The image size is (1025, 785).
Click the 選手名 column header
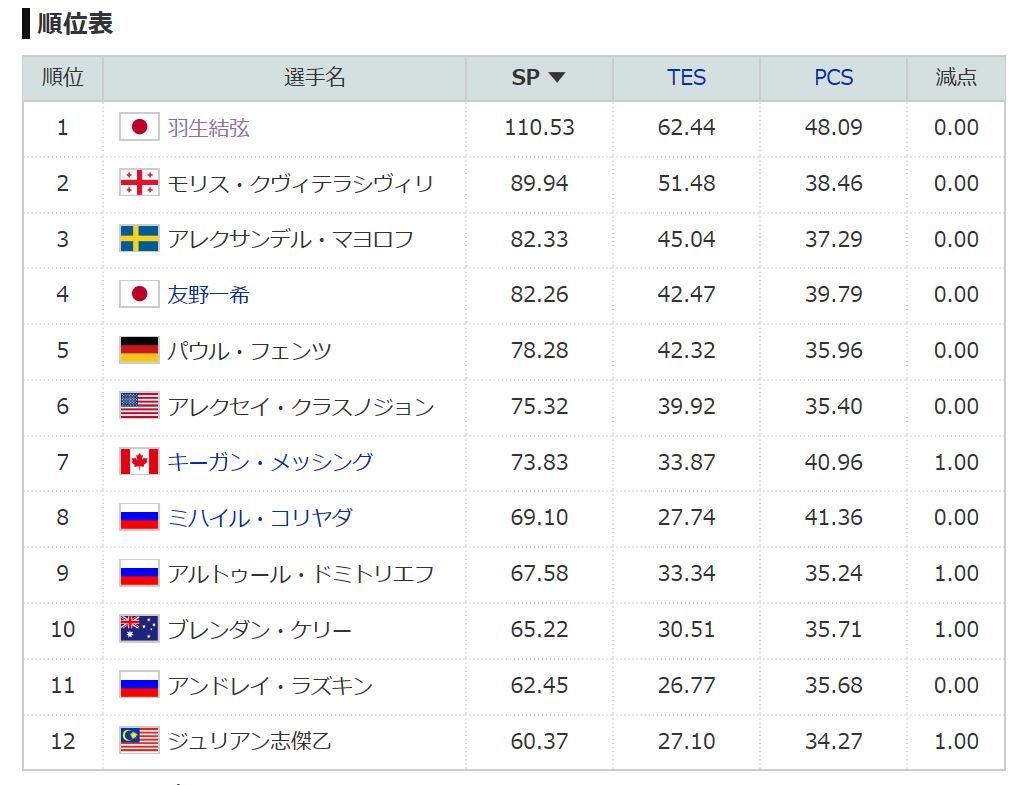pyautogui.click(x=315, y=78)
